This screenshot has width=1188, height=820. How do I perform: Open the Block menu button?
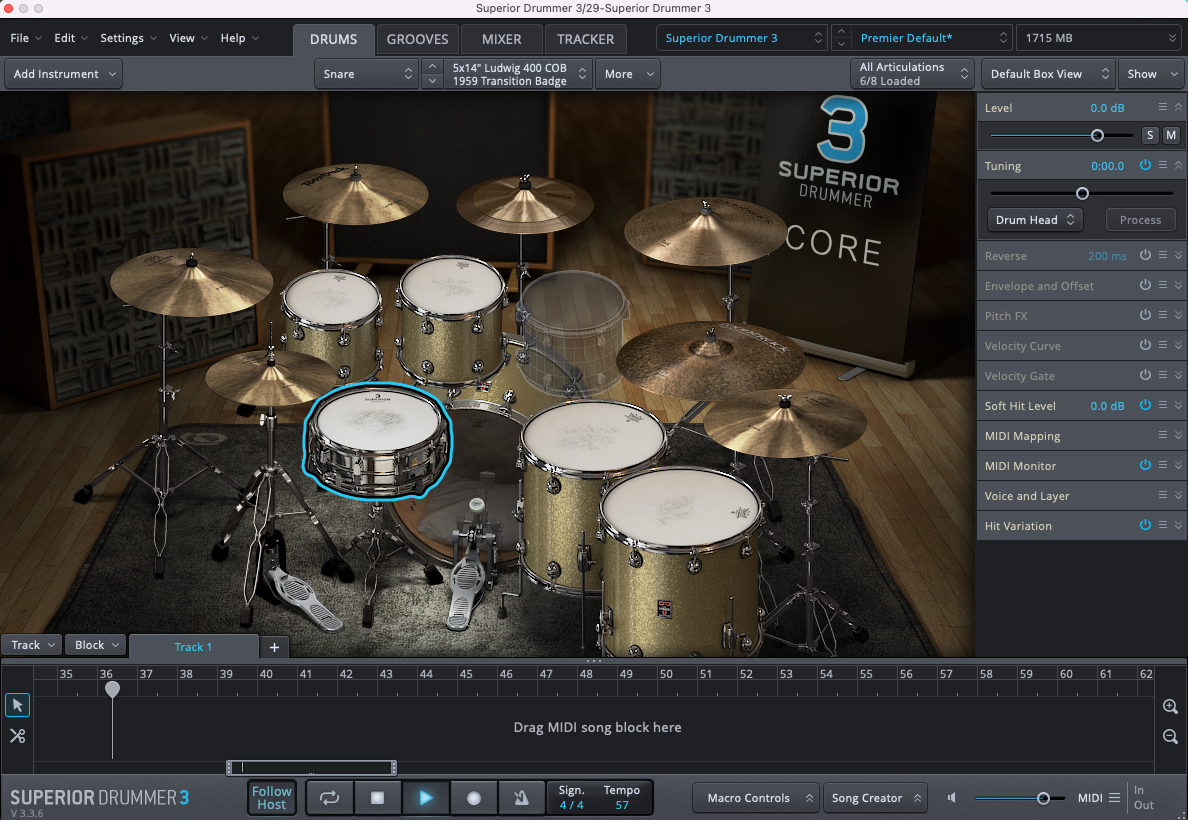[x=95, y=645]
